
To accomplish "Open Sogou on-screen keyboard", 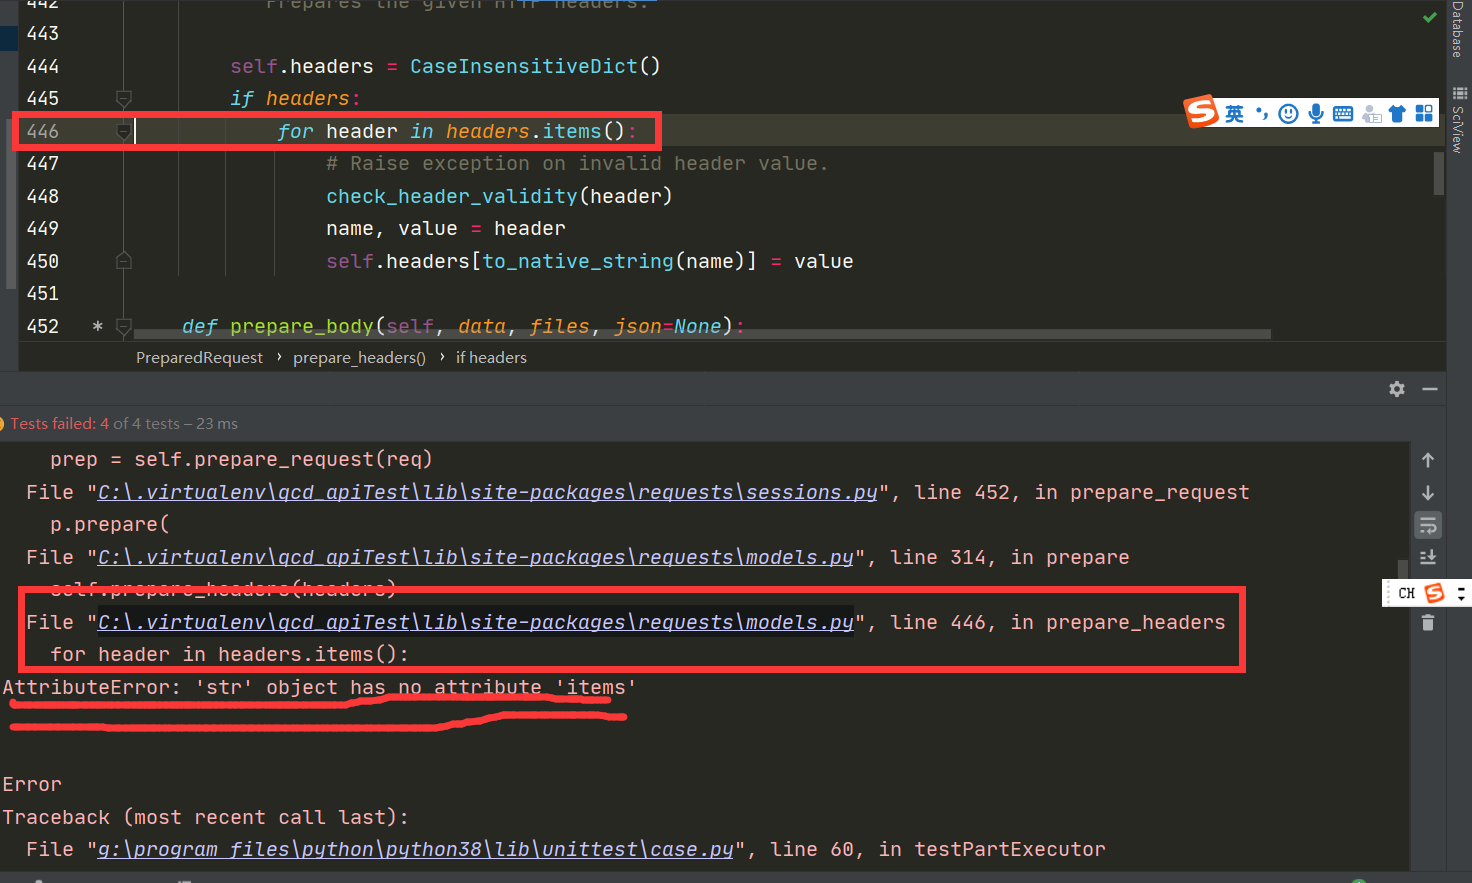I will 1343,113.
